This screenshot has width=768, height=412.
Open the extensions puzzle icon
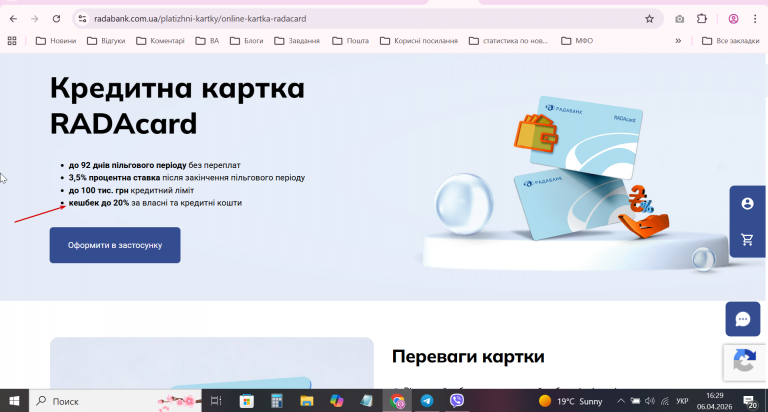702,19
